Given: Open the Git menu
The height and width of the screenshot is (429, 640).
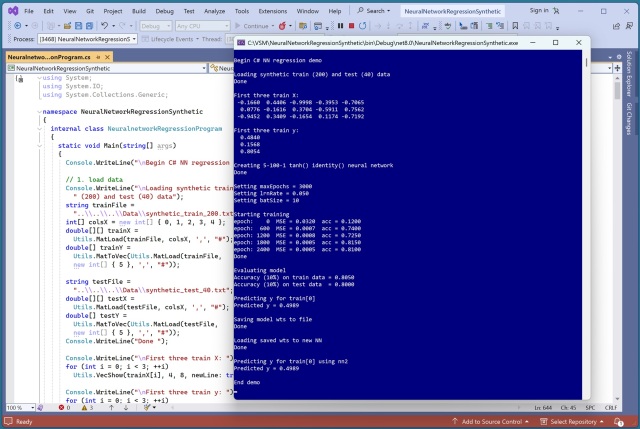Looking at the screenshot, I should point(90,11).
